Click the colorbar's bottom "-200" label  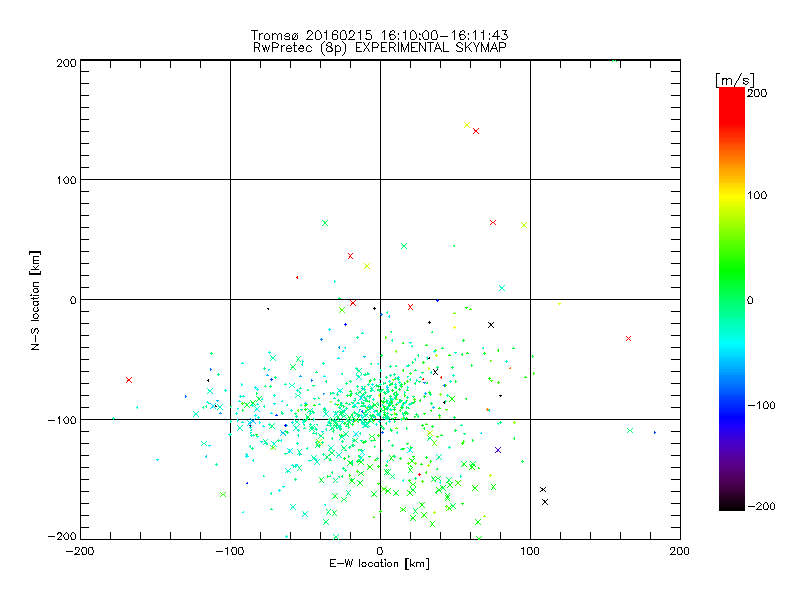pyautogui.click(x=761, y=506)
